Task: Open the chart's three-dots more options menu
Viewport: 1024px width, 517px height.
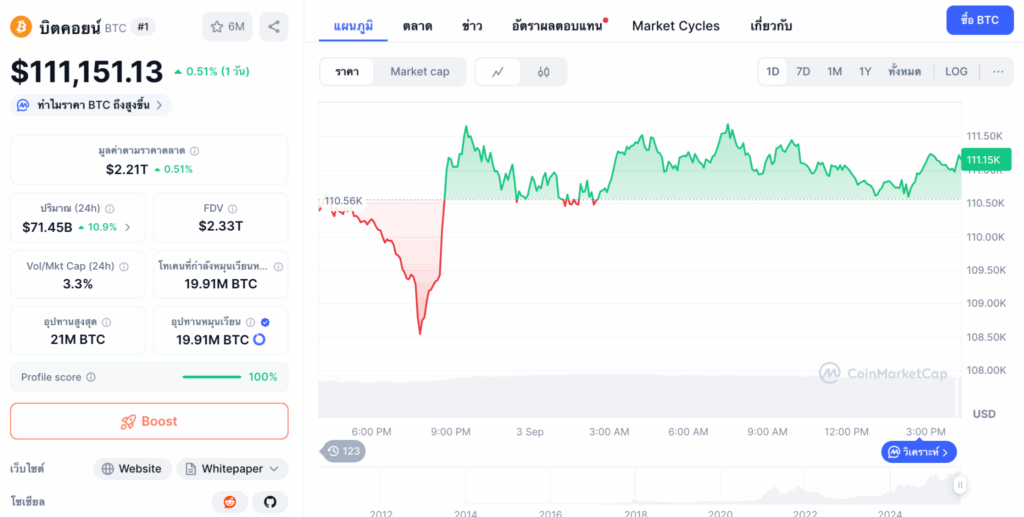Action: coord(998,72)
